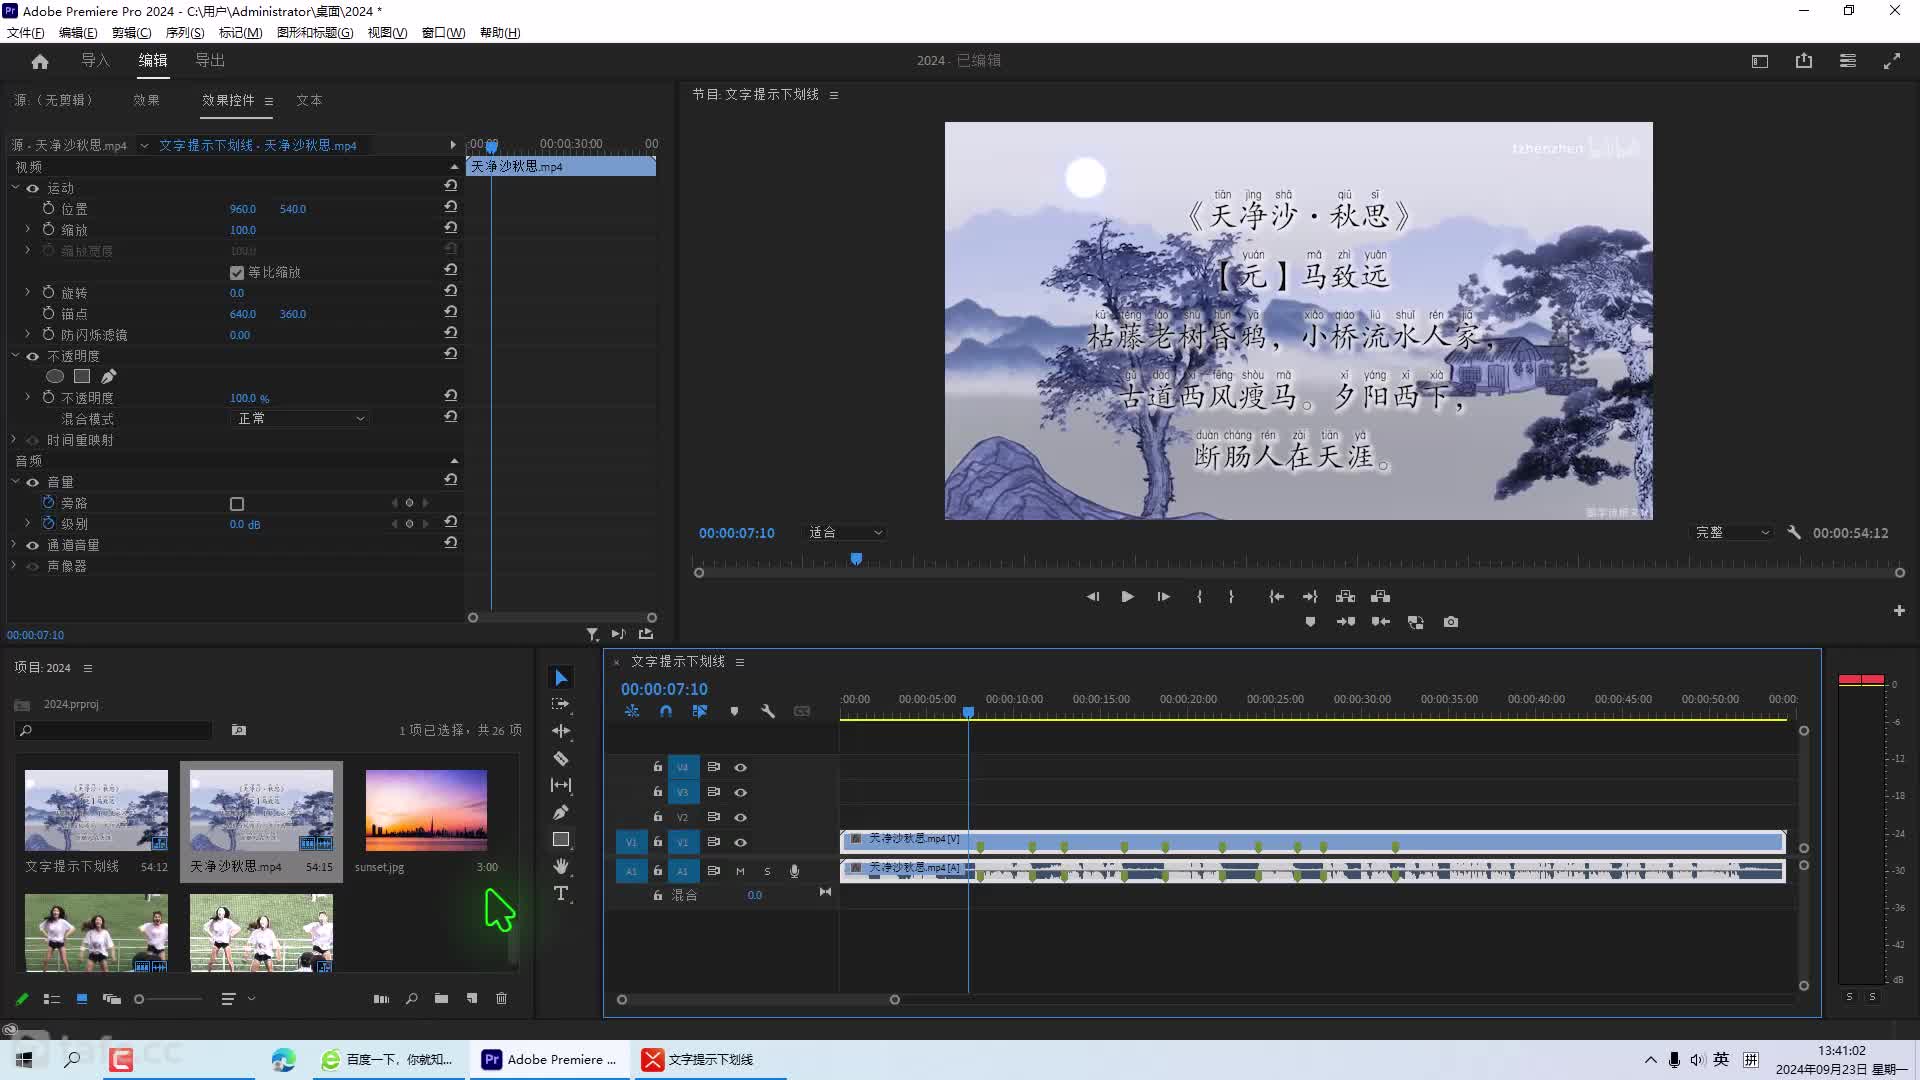Open the 剪辑 menu
The width and height of the screenshot is (1920, 1080).
tap(131, 33)
